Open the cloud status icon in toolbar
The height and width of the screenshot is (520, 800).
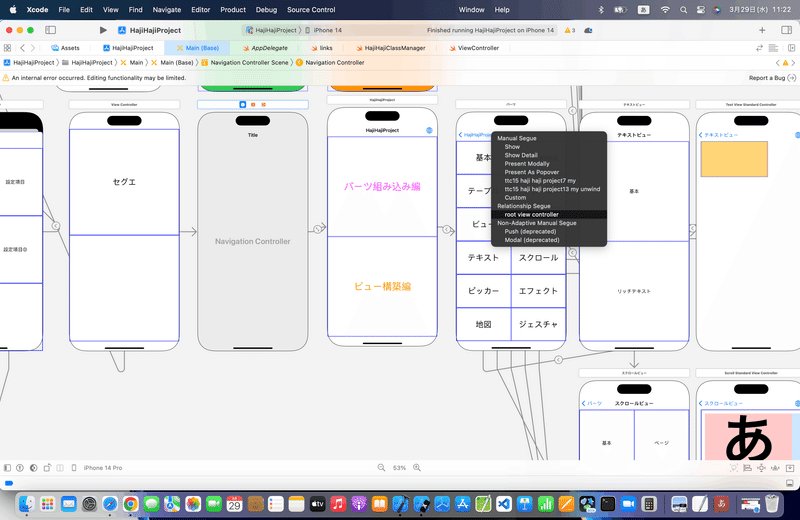point(588,30)
